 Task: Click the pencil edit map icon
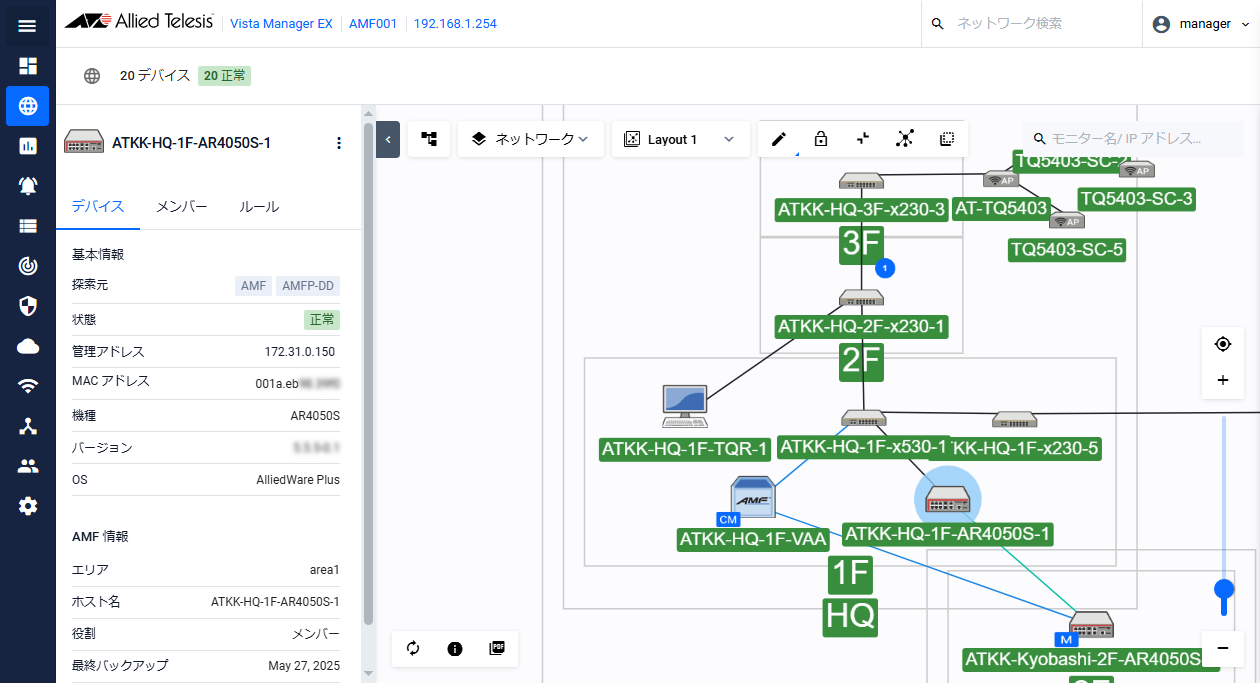(779, 139)
